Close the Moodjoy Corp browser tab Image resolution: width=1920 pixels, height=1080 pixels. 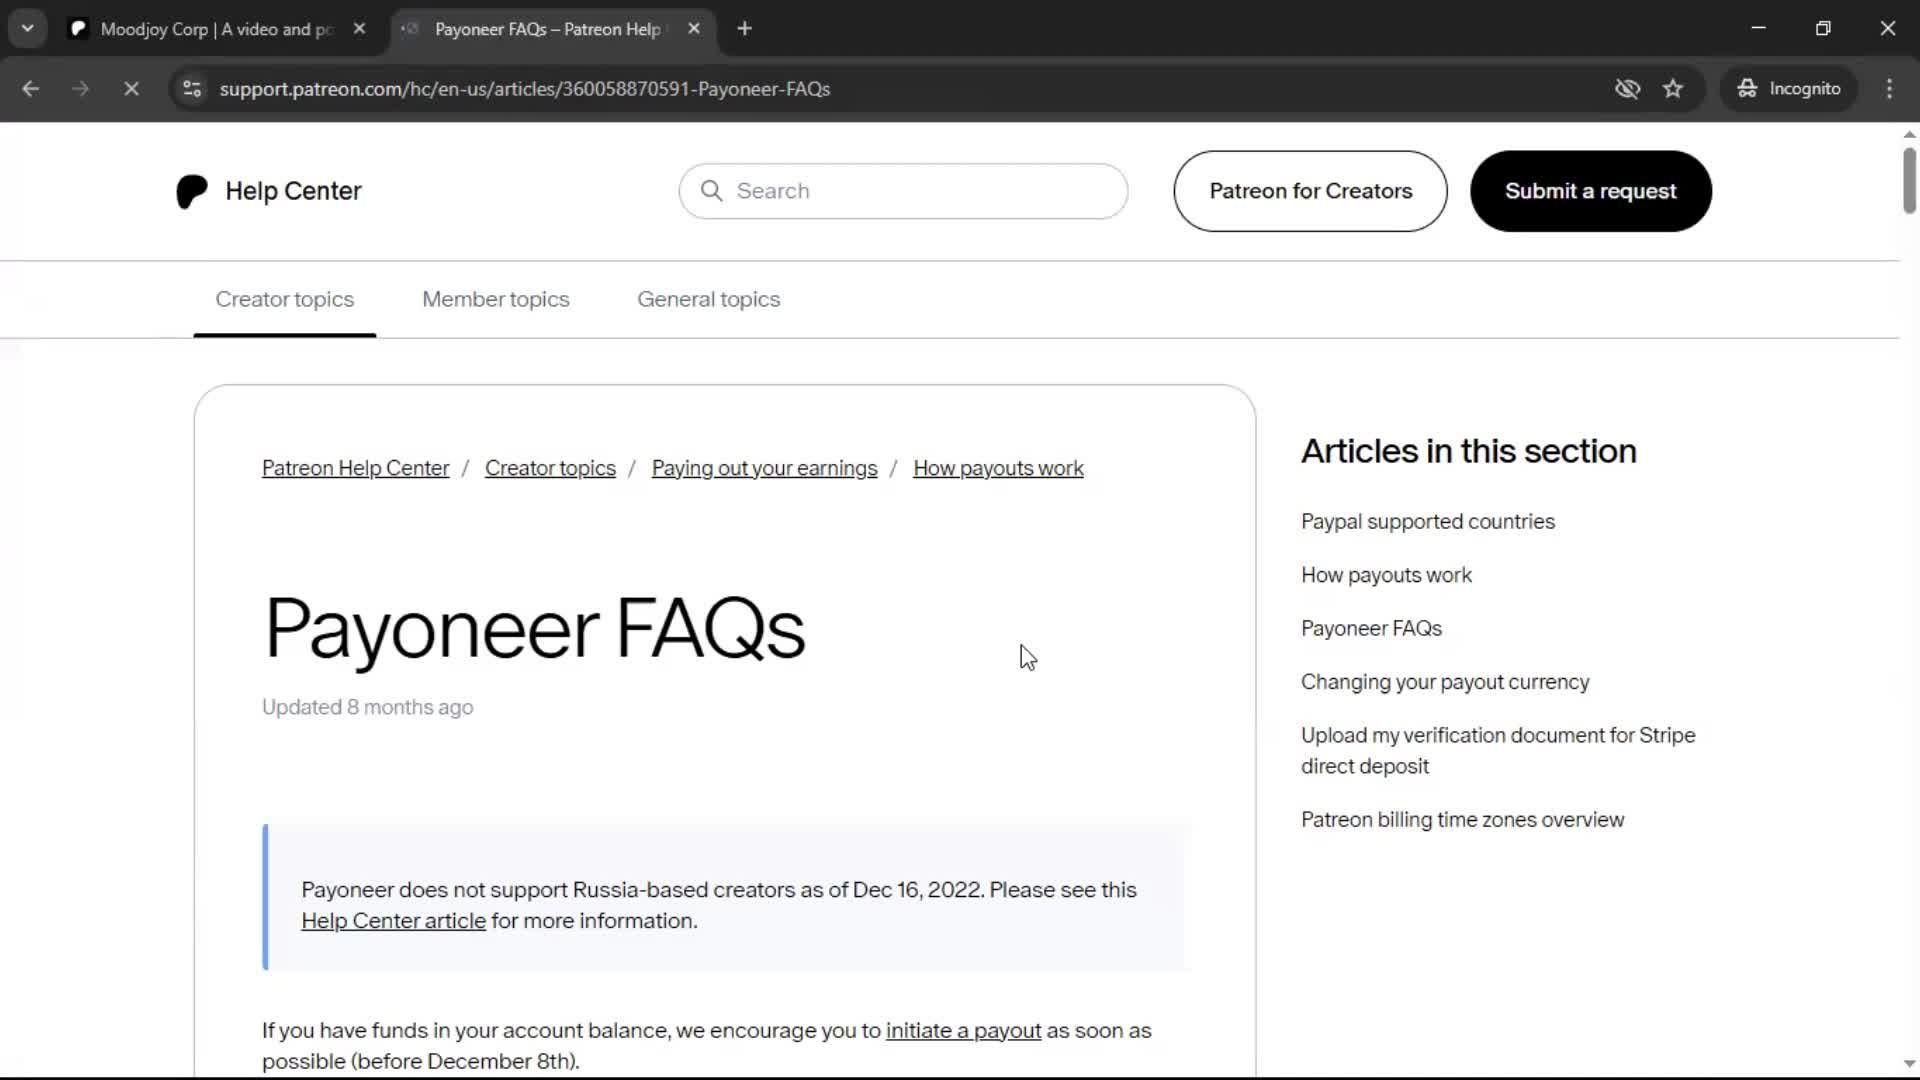359,29
